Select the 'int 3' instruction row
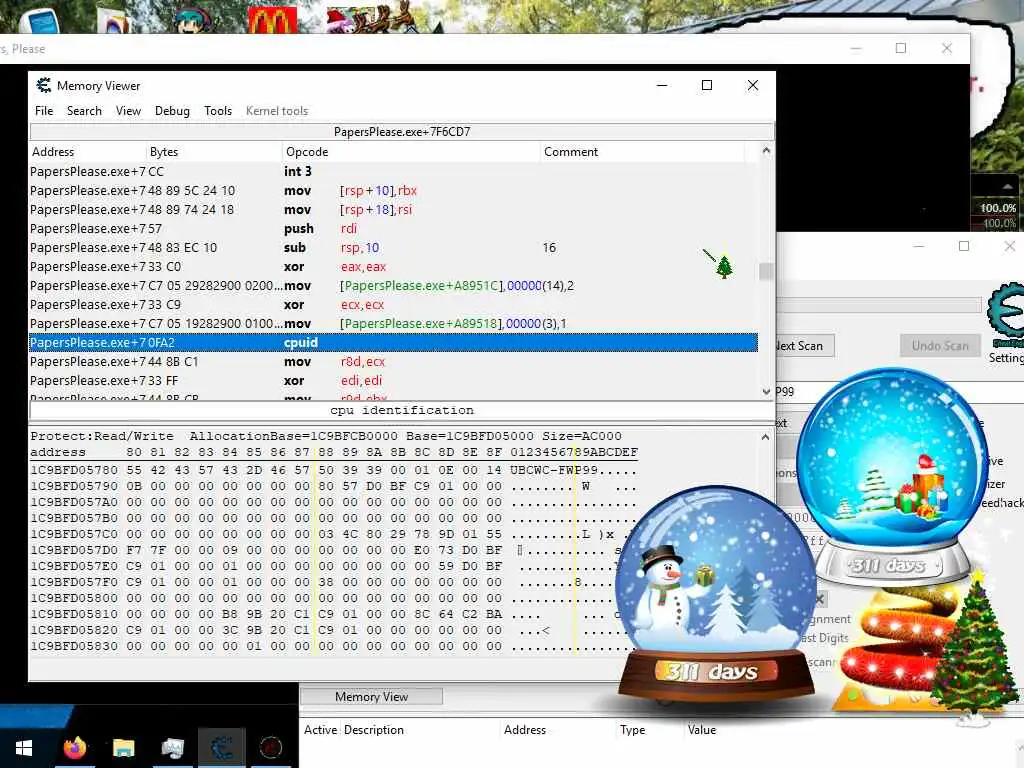 [x=393, y=171]
